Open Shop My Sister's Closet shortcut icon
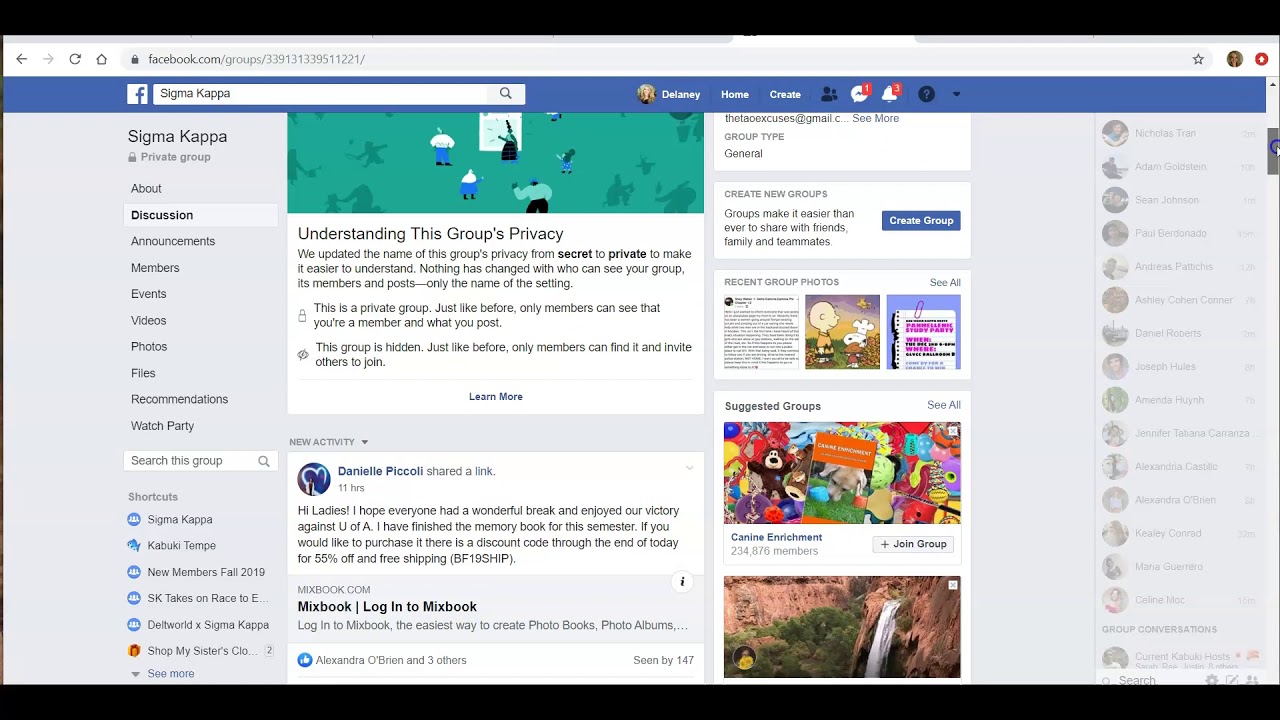 (134, 651)
